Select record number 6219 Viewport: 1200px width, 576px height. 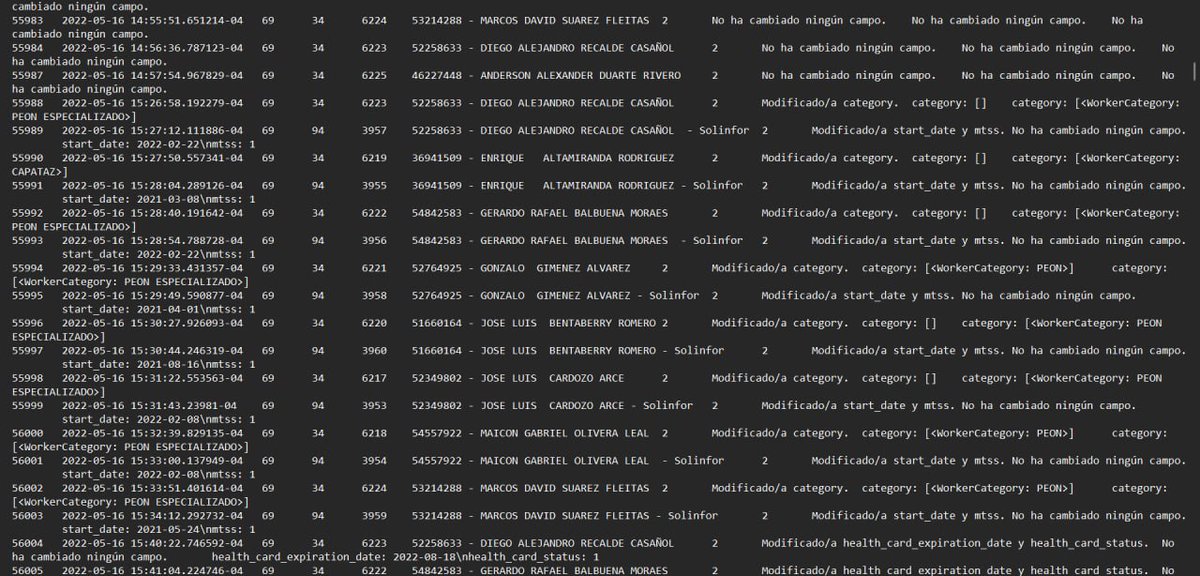click(x=374, y=158)
